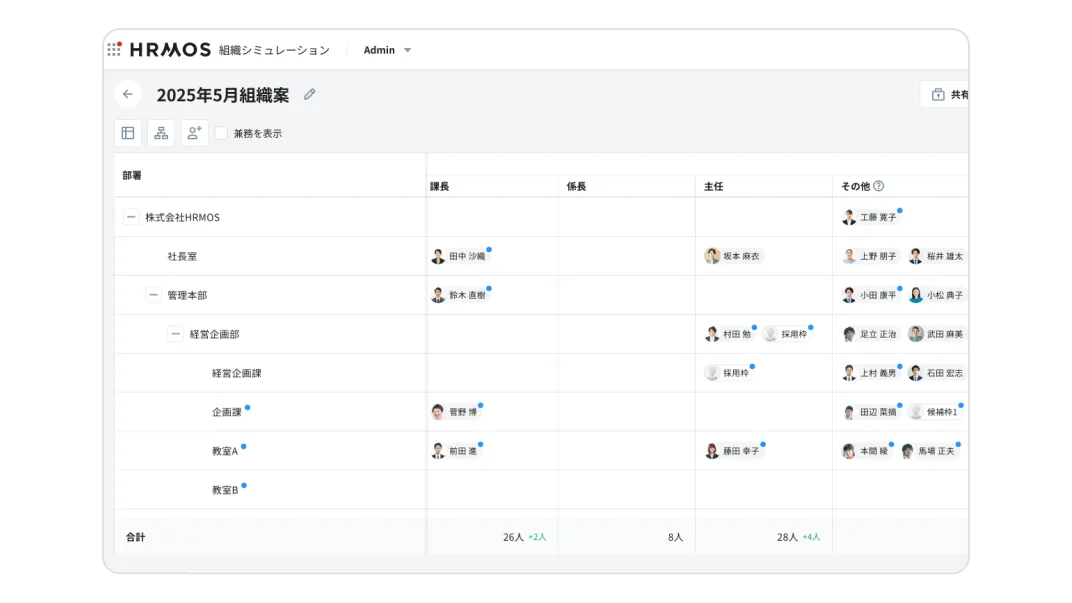Image resolution: width=1072 pixels, height=603 pixels.
Task: Click the add member icon
Action: point(193,132)
